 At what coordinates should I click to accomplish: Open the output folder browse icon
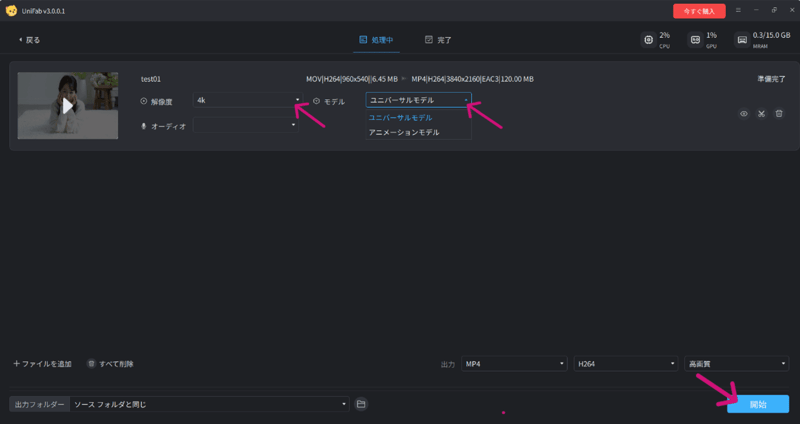(361, 404)
